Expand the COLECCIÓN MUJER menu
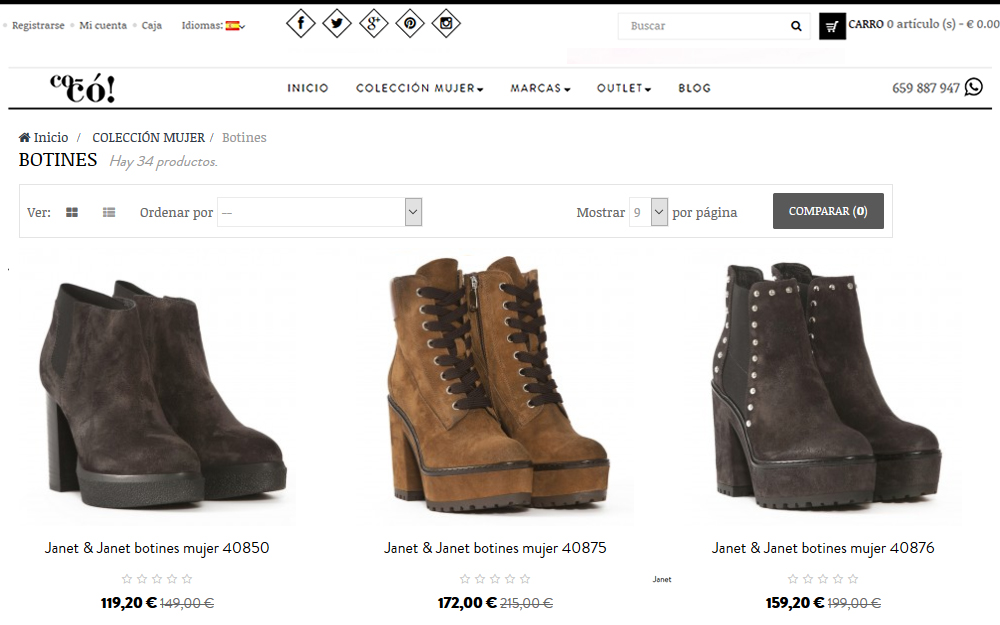 point(420,88)
